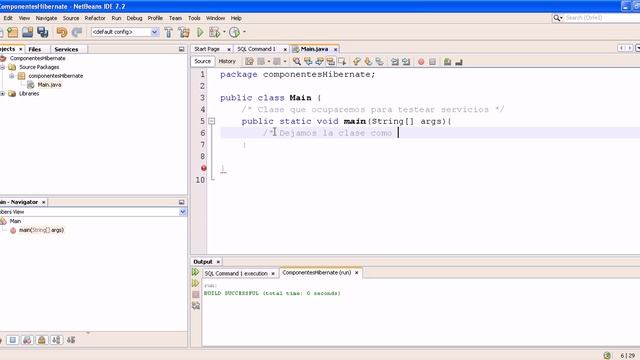This screenshot has width=640, height=360.
Task: Click the Last Edit editor icon
Action: click(249, 62)
